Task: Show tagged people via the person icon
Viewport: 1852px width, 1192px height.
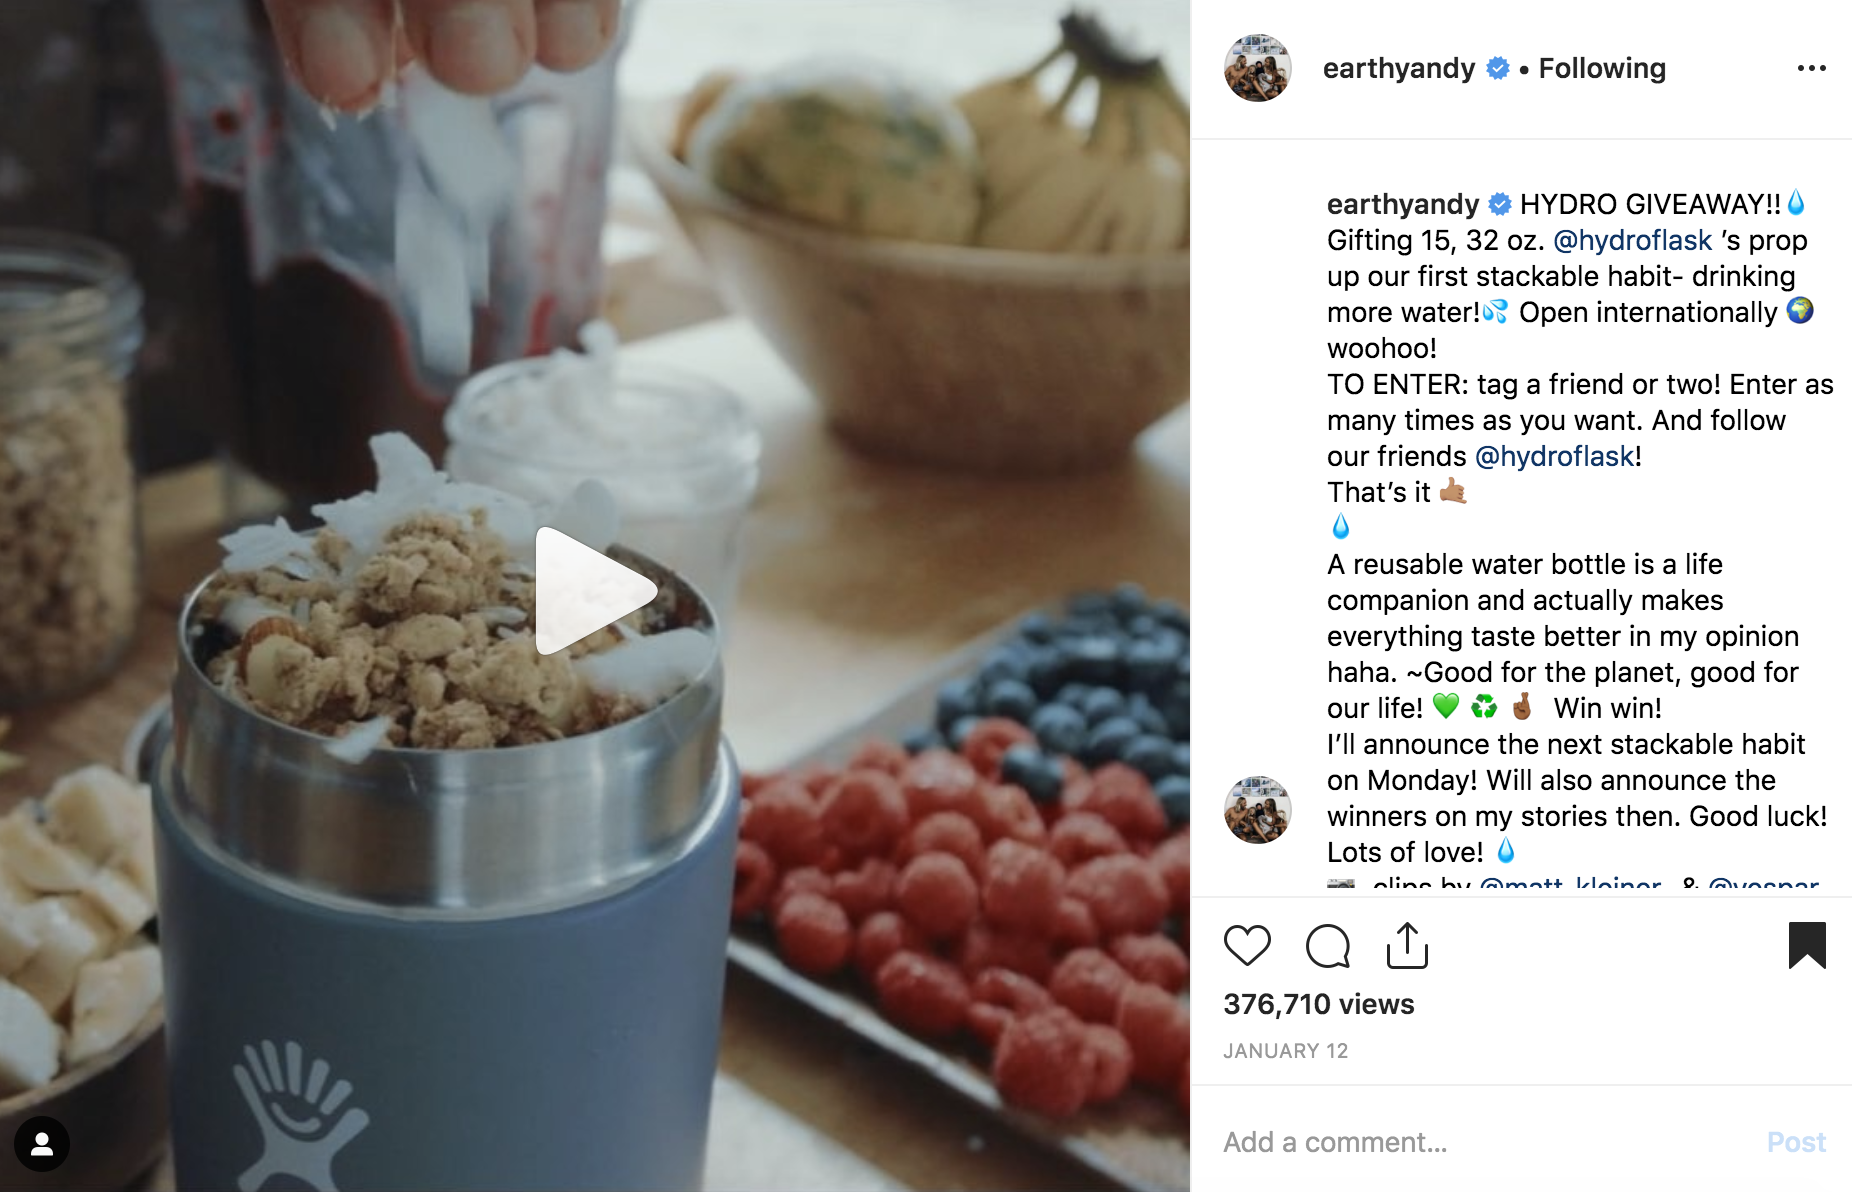Action: [x=42, y=1143]
